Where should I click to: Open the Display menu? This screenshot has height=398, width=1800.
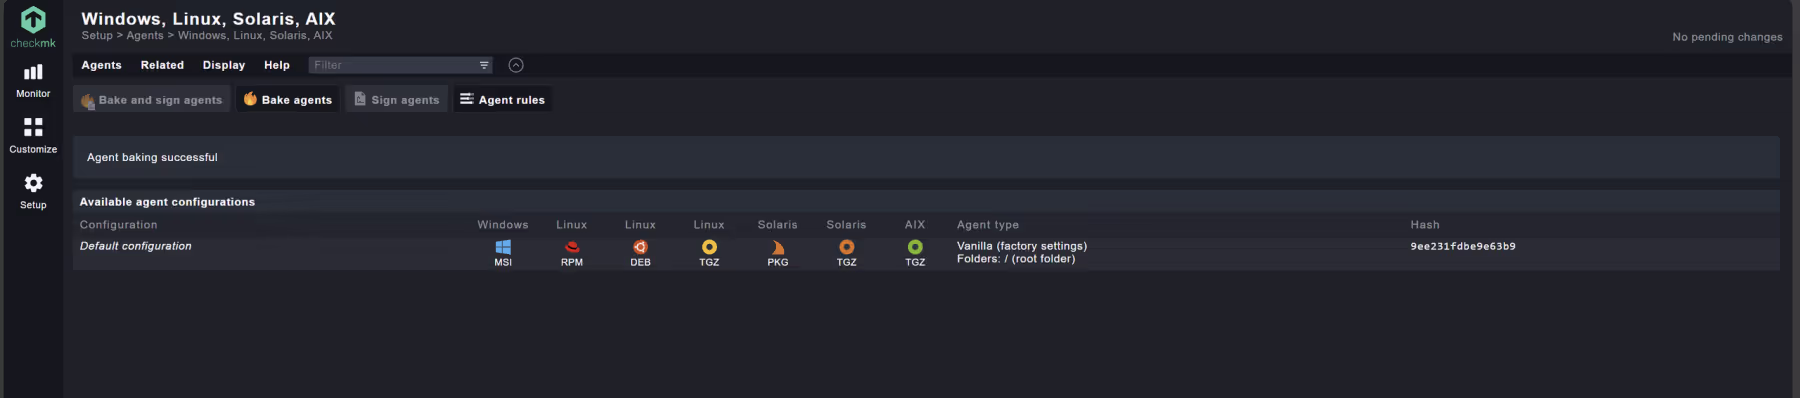[x=224, y=65]
